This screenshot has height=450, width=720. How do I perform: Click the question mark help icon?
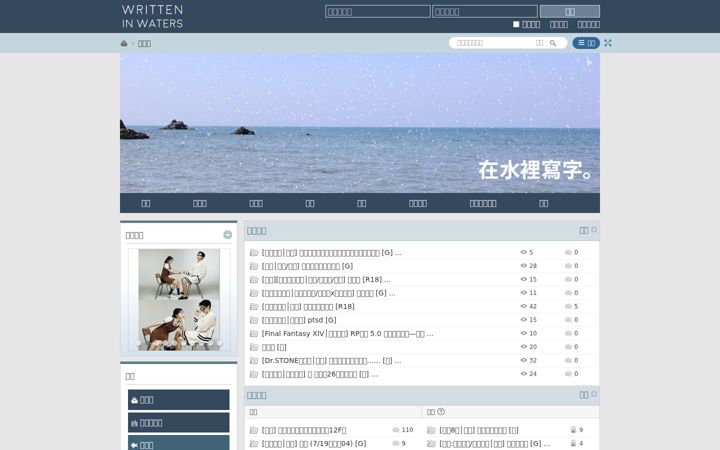click(441, 411)
